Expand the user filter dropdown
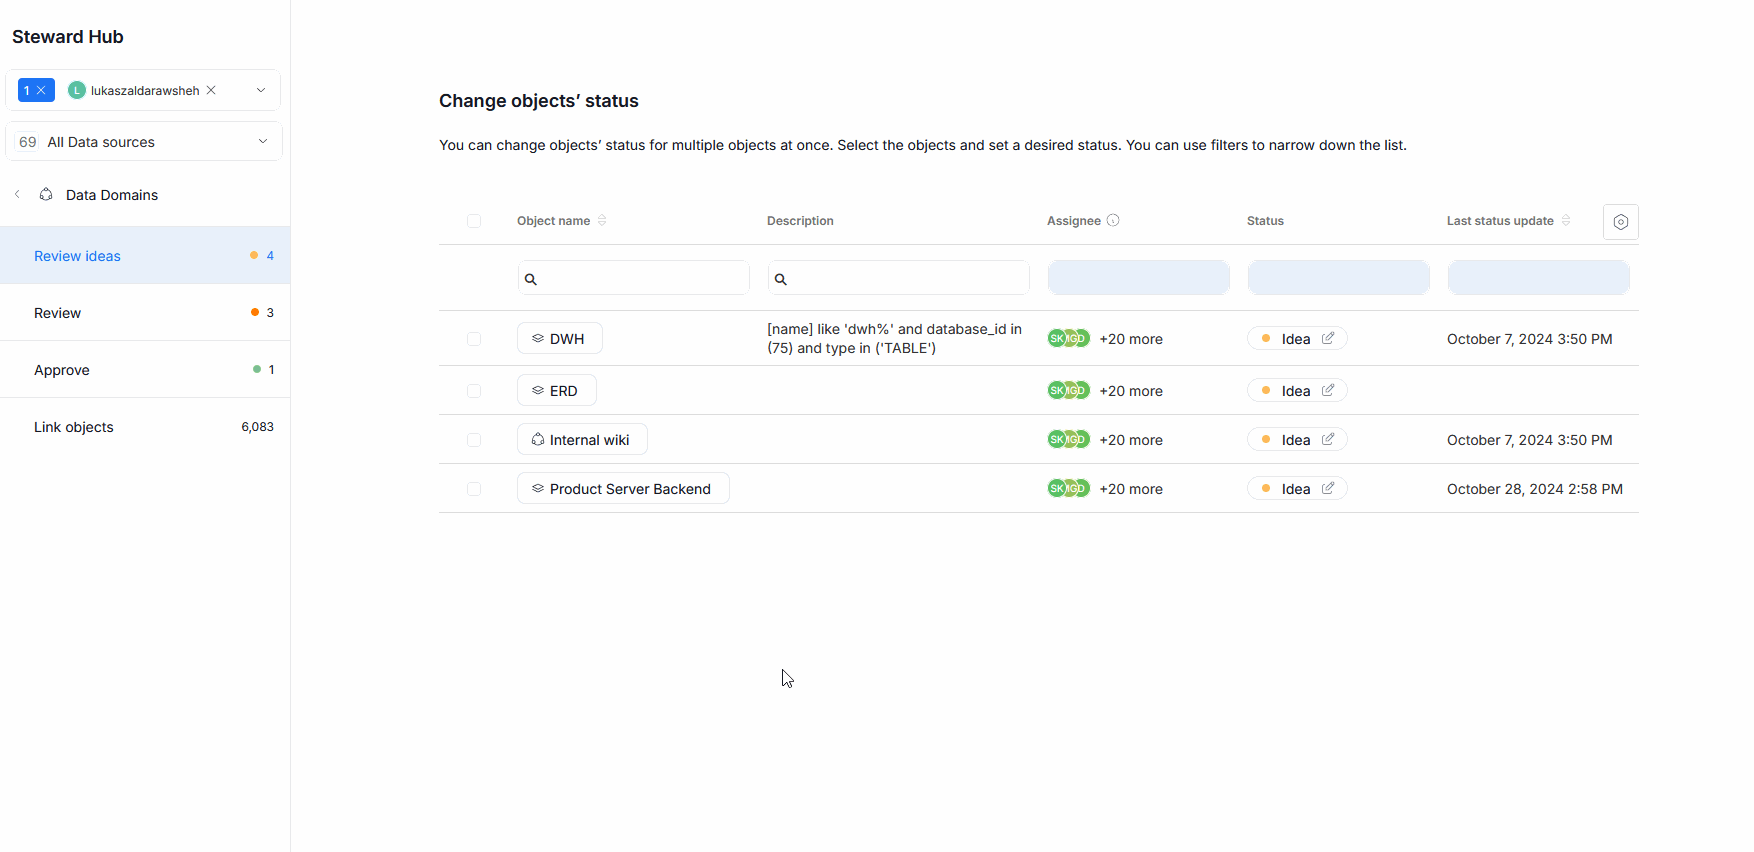 (261, 90)
